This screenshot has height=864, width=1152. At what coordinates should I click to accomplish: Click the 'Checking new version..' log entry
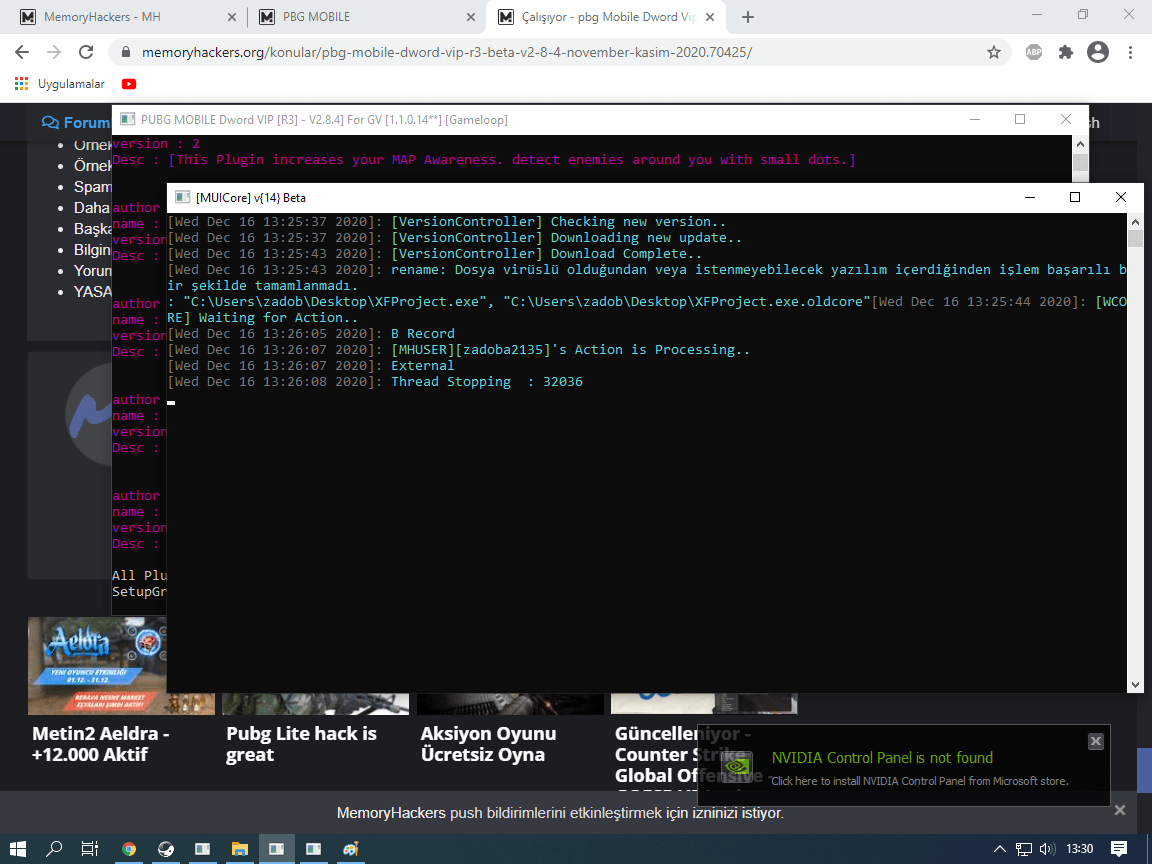pyautogui.click(x=447, y=221)
